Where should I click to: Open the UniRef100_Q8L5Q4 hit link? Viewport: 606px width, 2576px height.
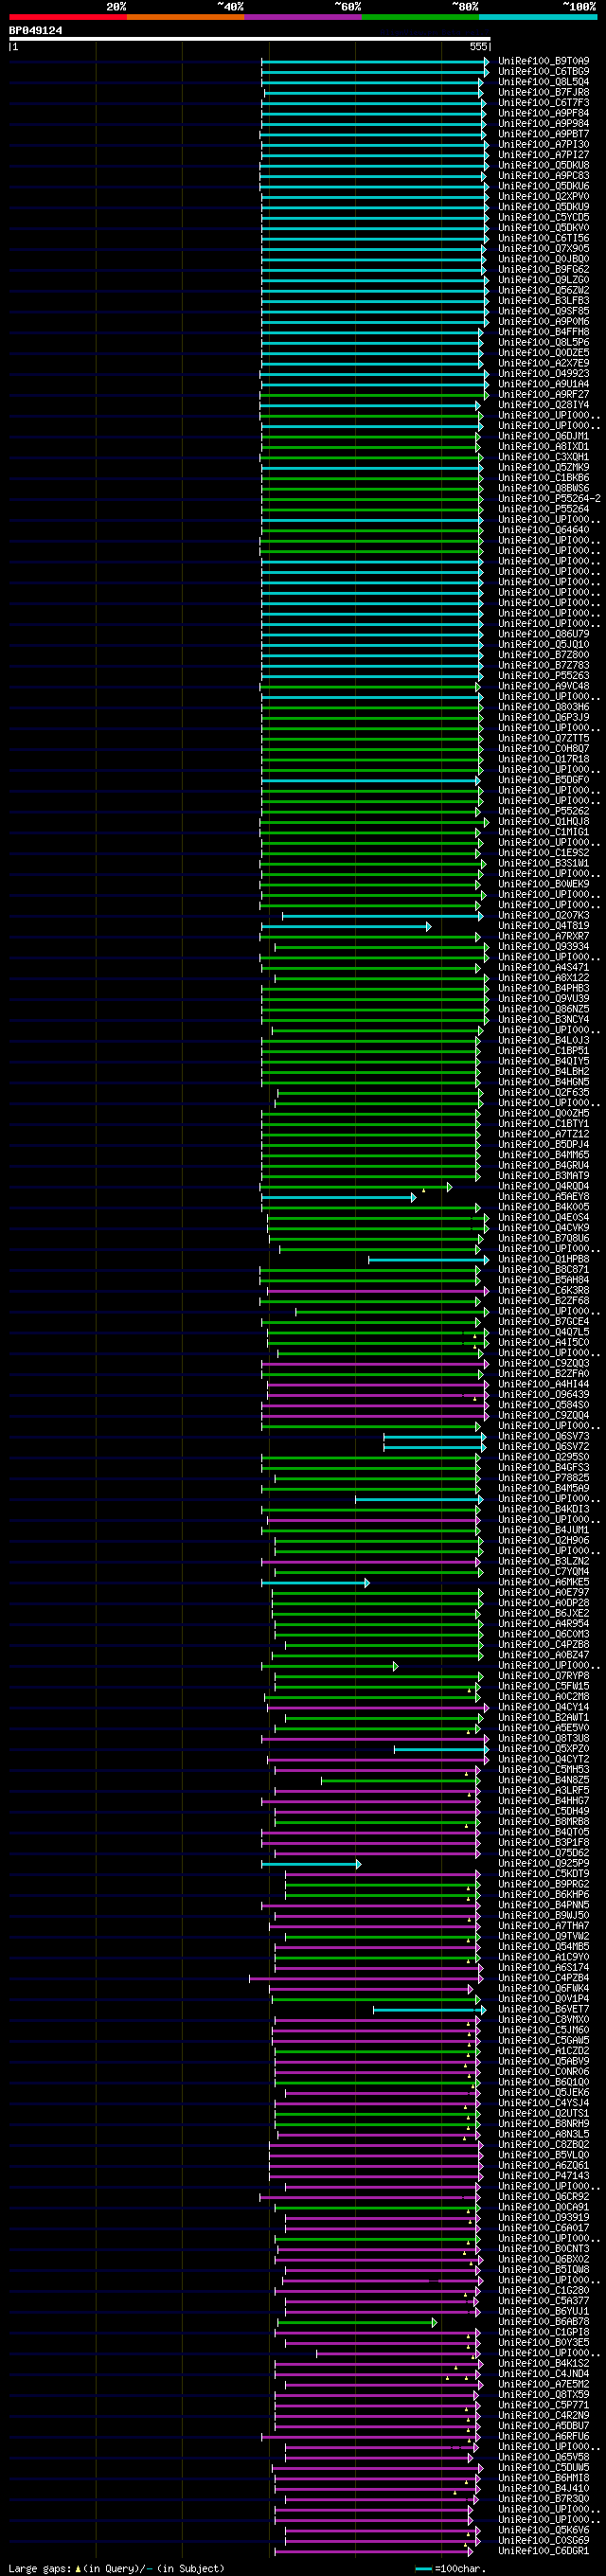coord(544,82)
